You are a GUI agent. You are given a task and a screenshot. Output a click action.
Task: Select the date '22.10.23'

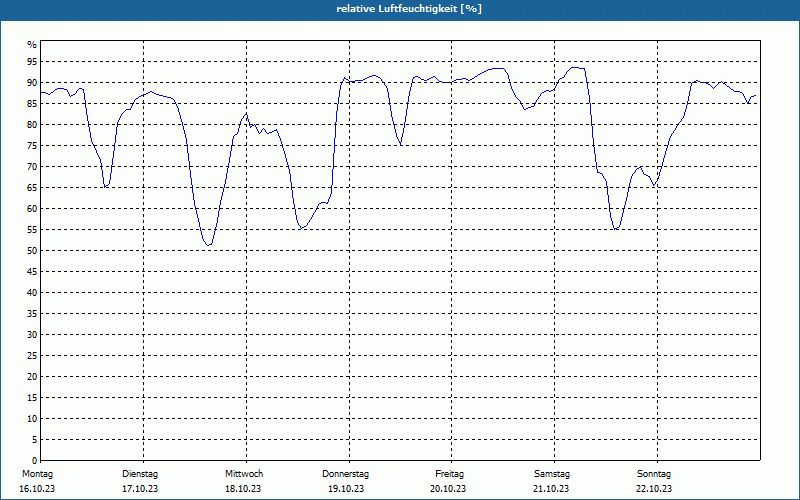point(654,489)
